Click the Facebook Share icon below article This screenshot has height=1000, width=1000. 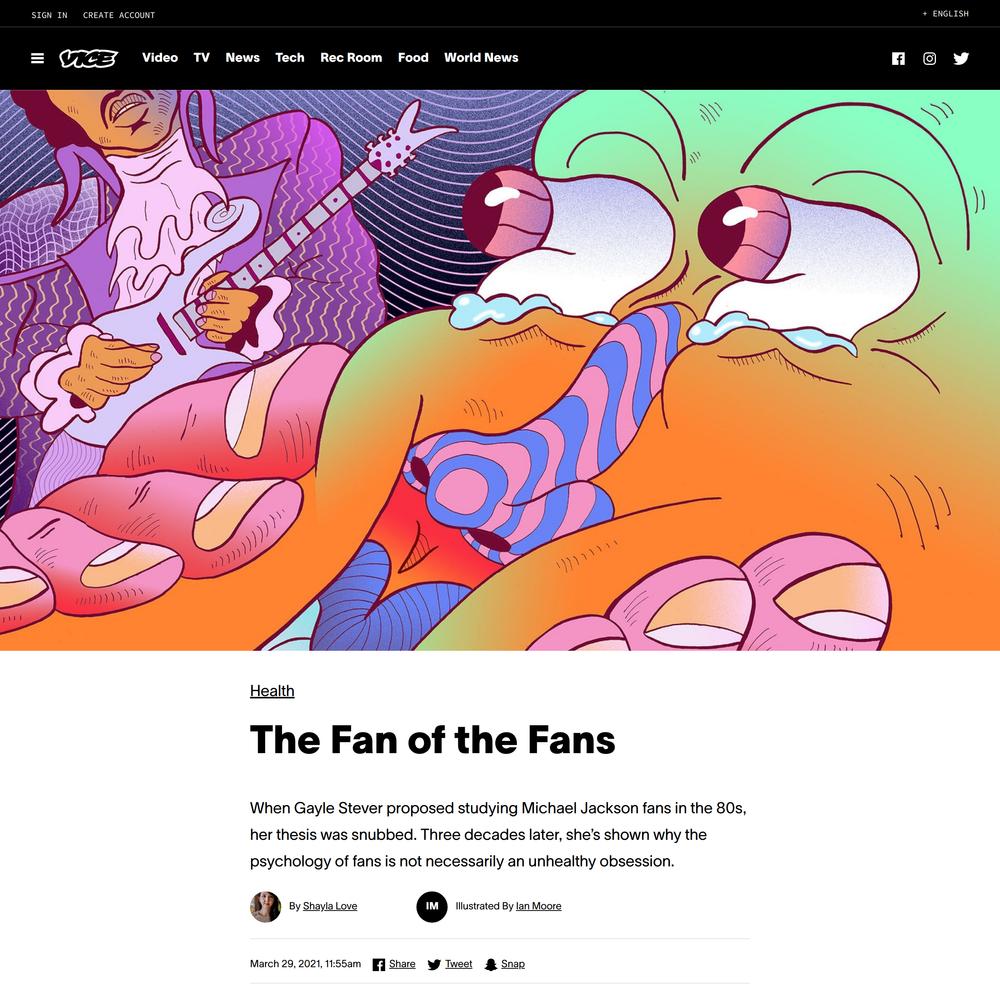point(378,964)
